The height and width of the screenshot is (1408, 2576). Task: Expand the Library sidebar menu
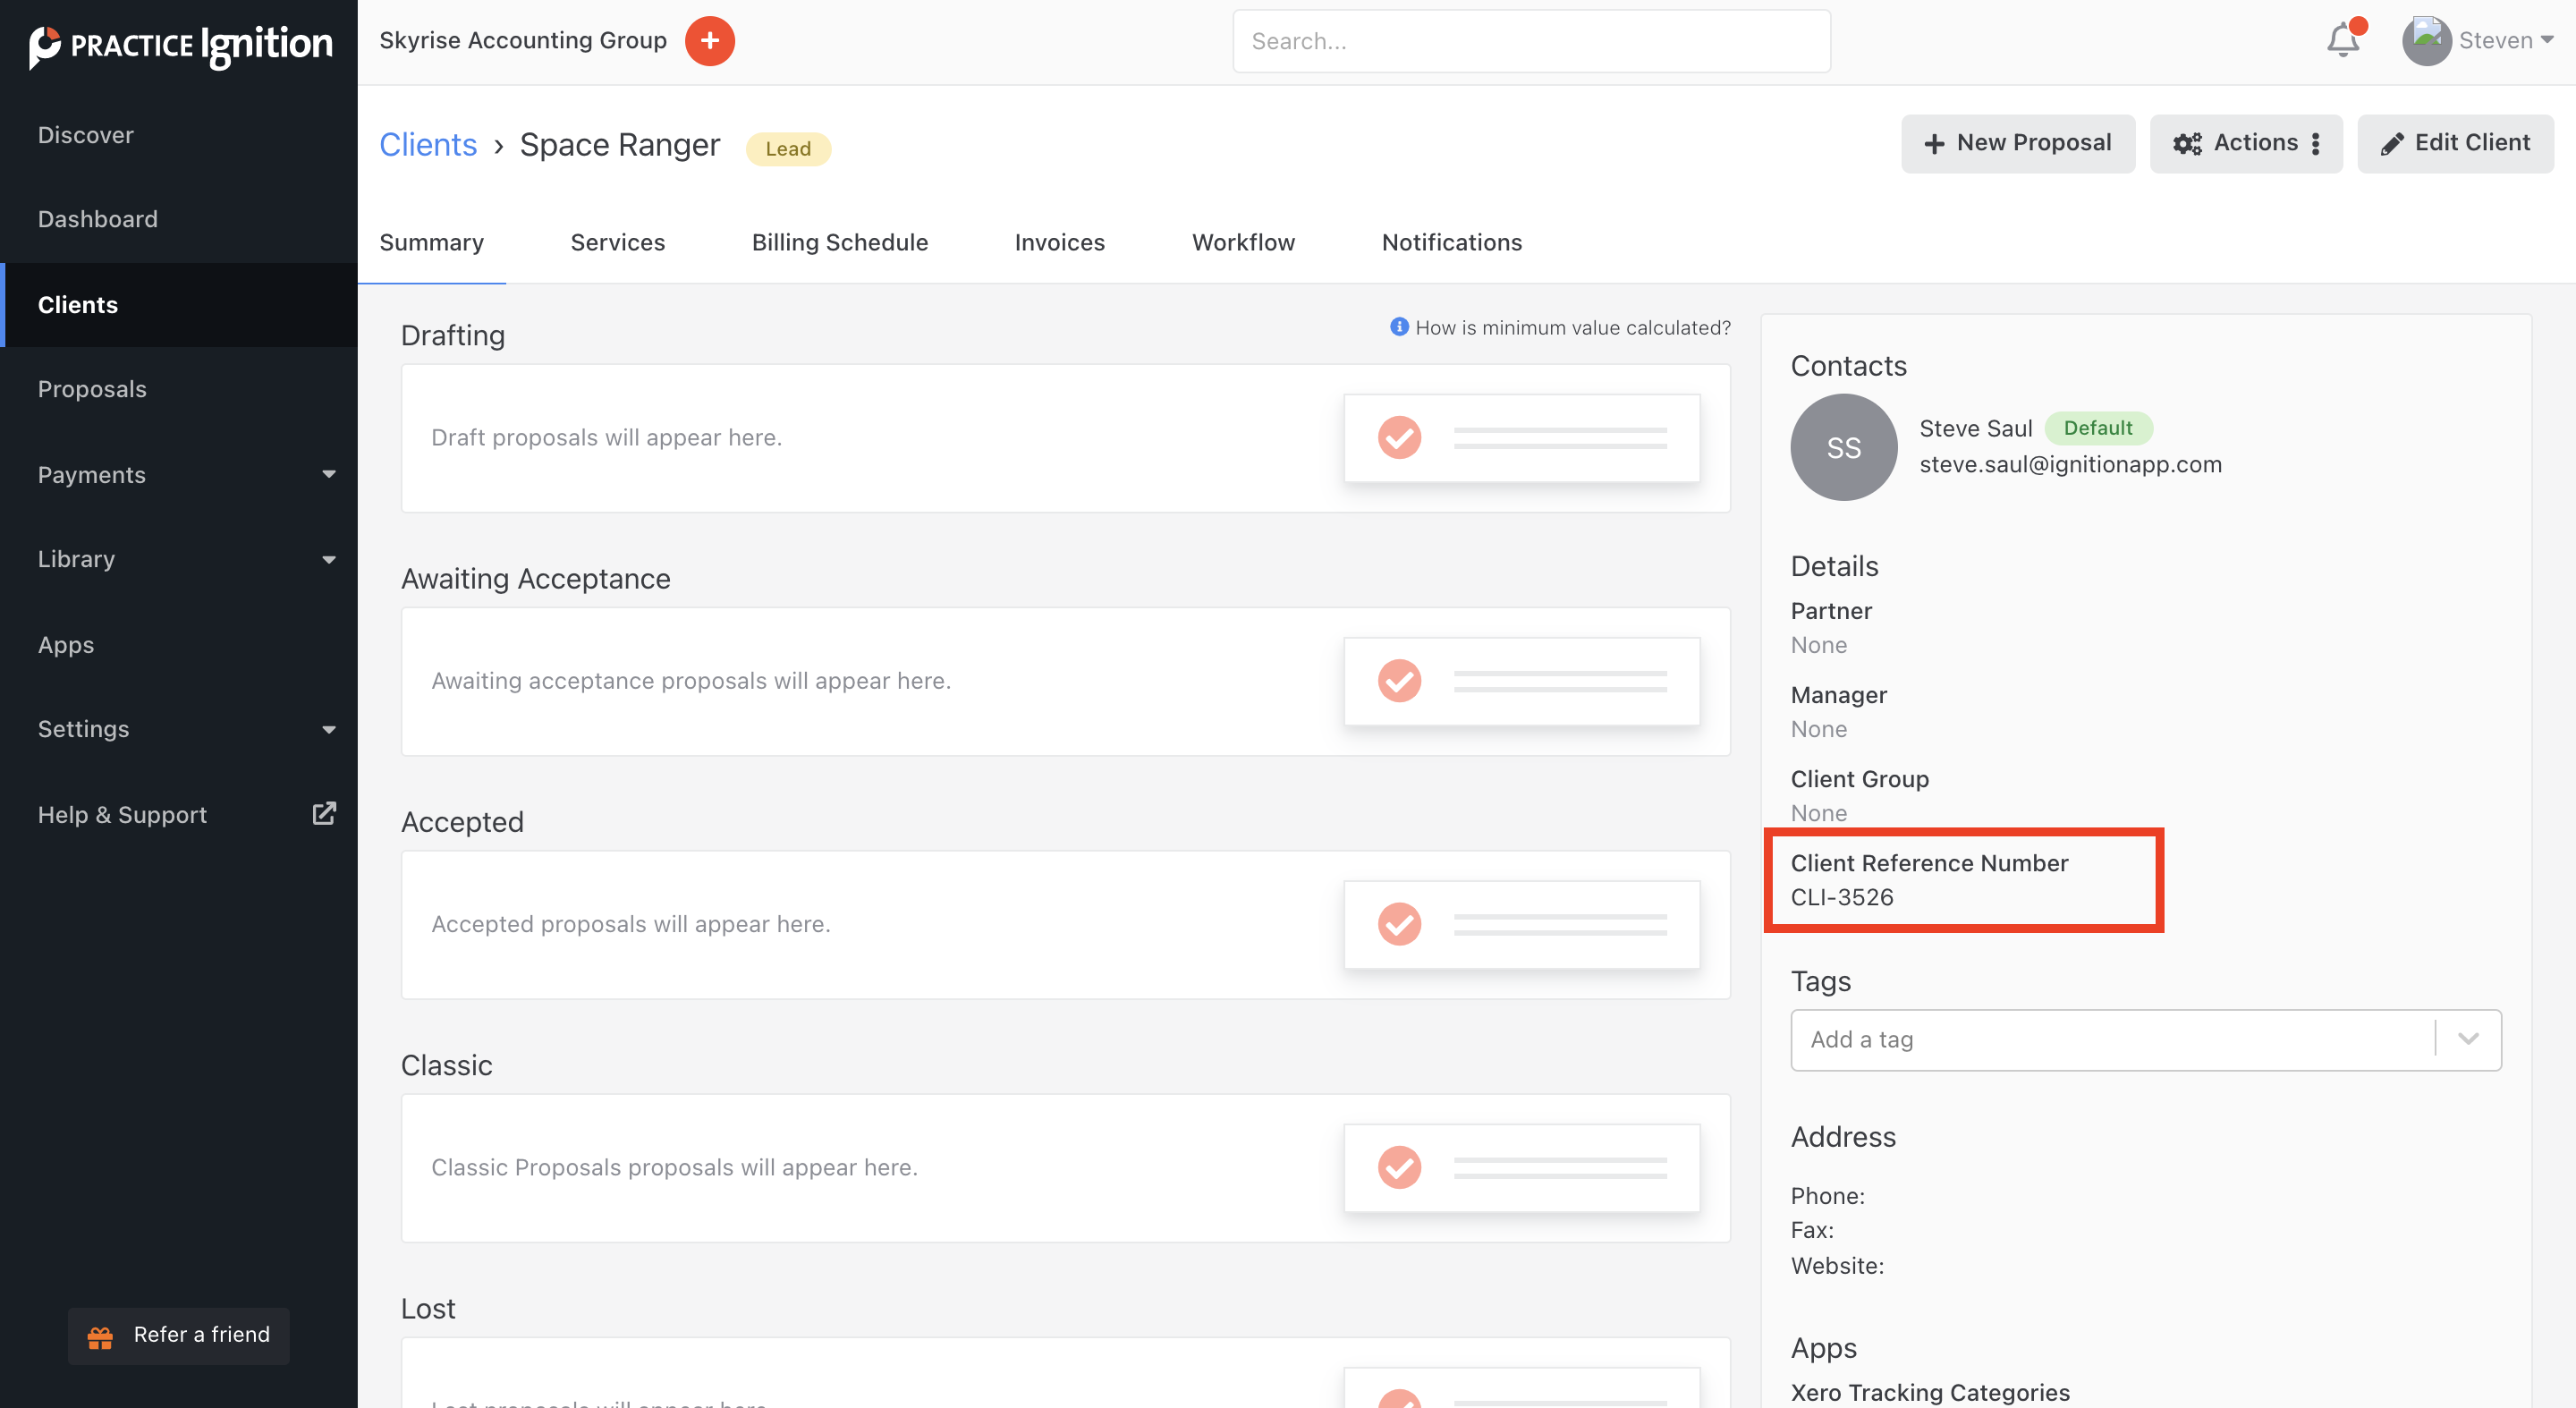pyautogui.click(x=328, y=560)
